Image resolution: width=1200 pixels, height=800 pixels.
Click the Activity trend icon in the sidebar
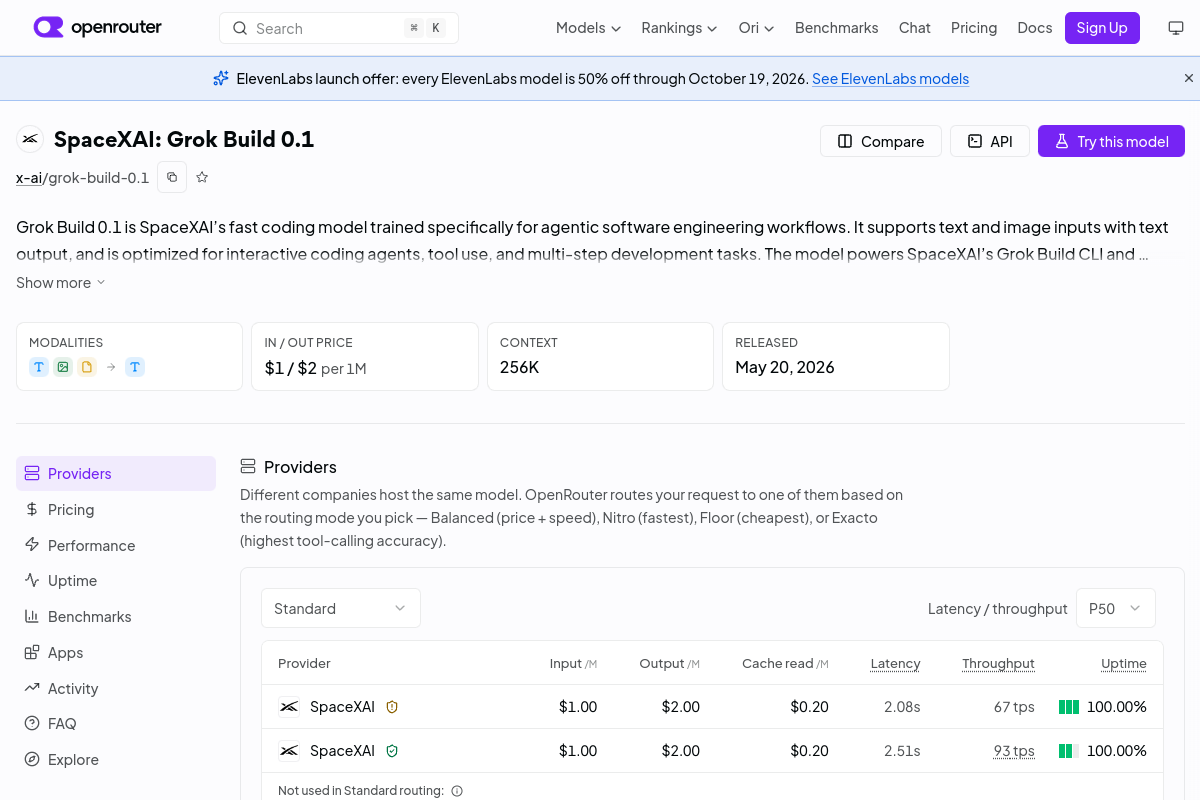point(32,688)
